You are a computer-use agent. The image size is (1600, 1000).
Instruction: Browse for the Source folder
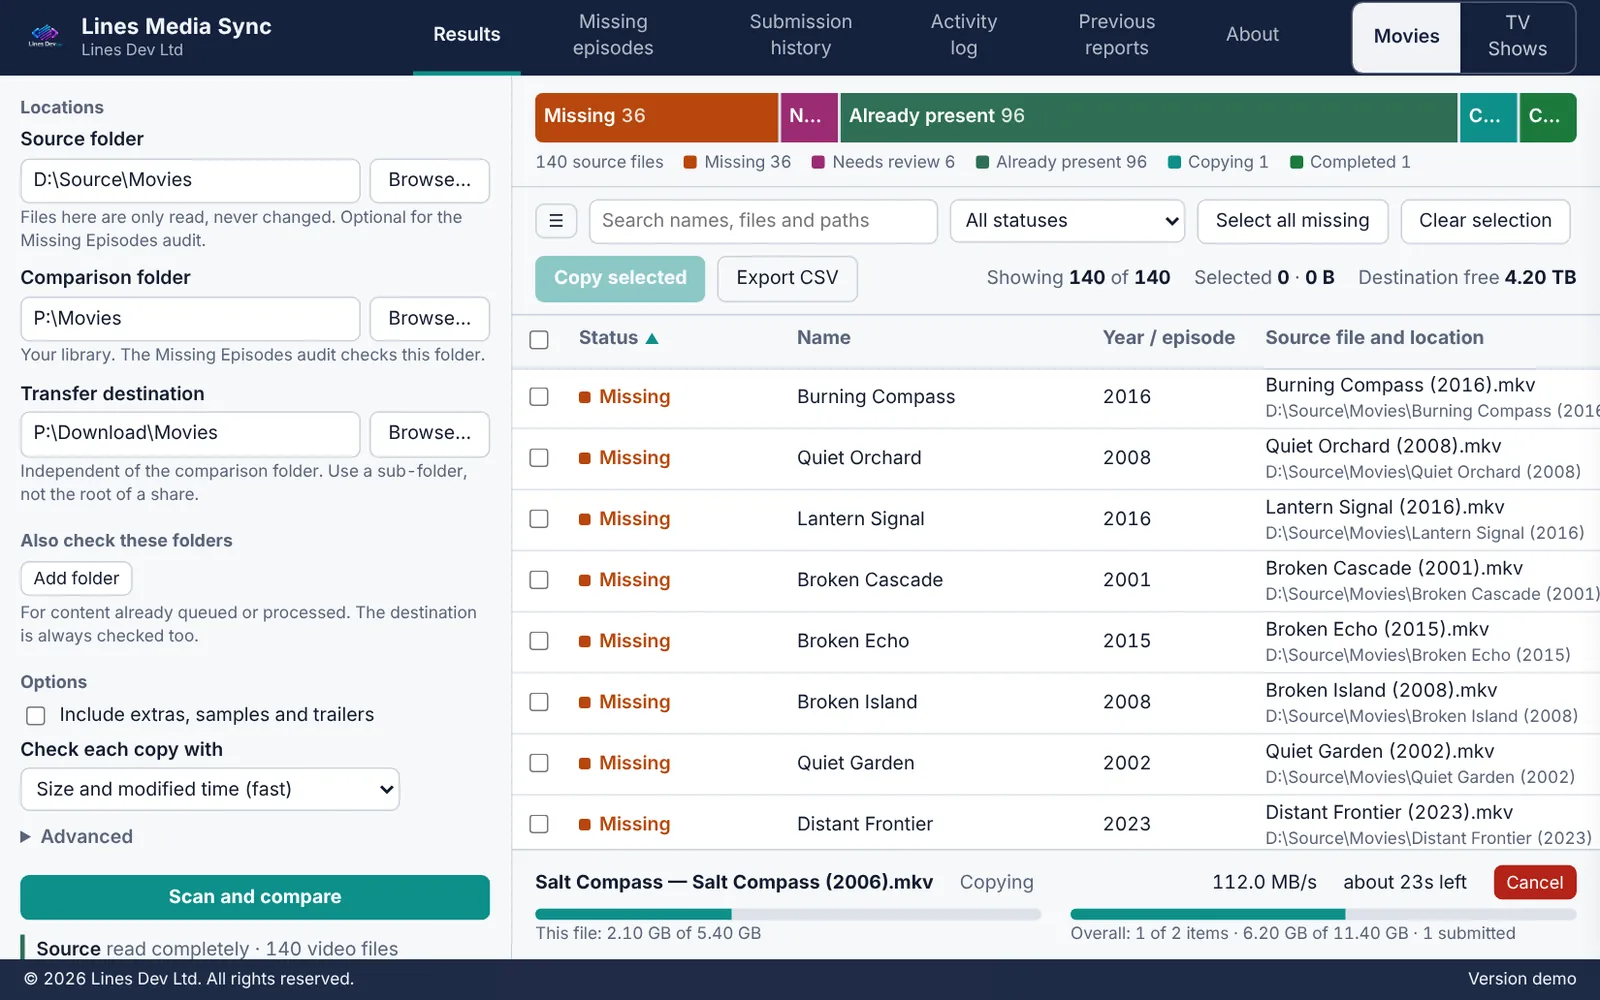[x=430, y=180]
